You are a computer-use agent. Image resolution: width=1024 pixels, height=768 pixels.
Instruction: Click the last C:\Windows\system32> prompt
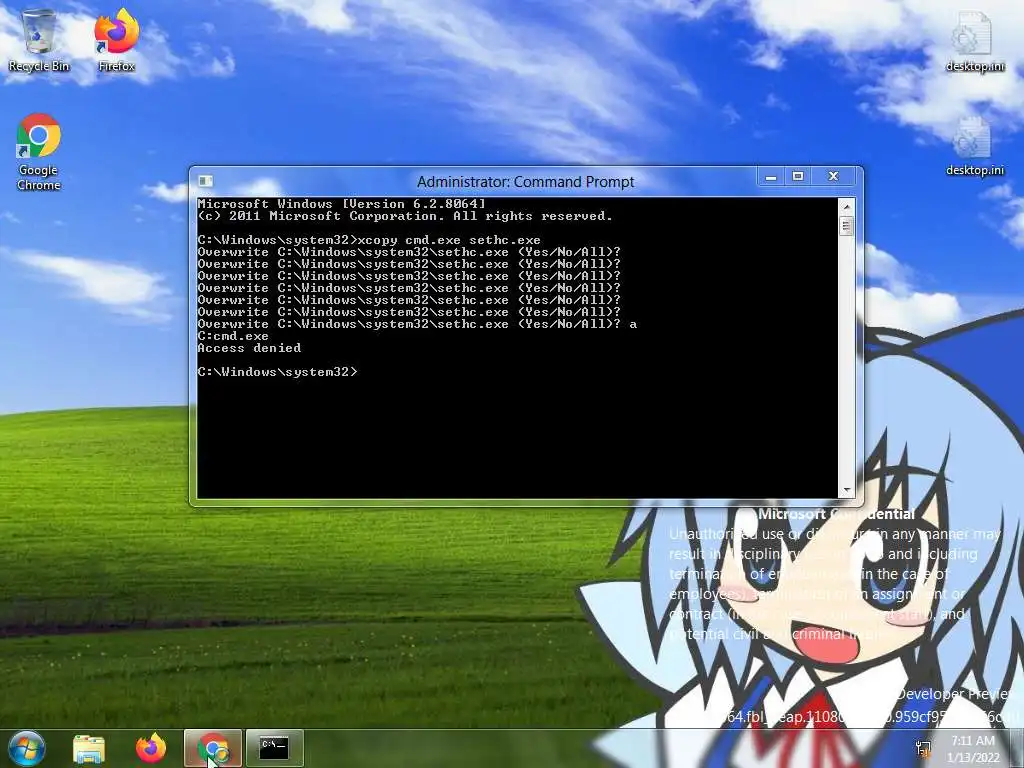point(278,372)
